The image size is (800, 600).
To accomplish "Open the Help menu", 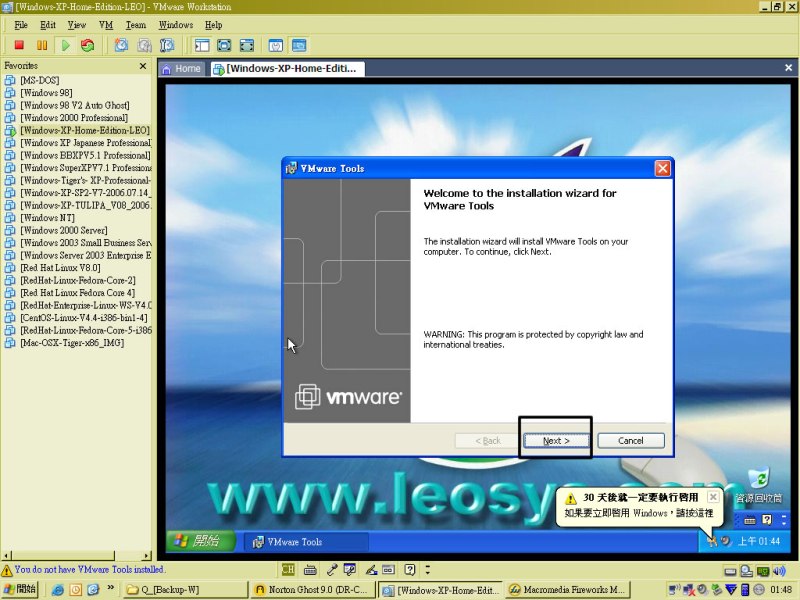I will point(213,25).
